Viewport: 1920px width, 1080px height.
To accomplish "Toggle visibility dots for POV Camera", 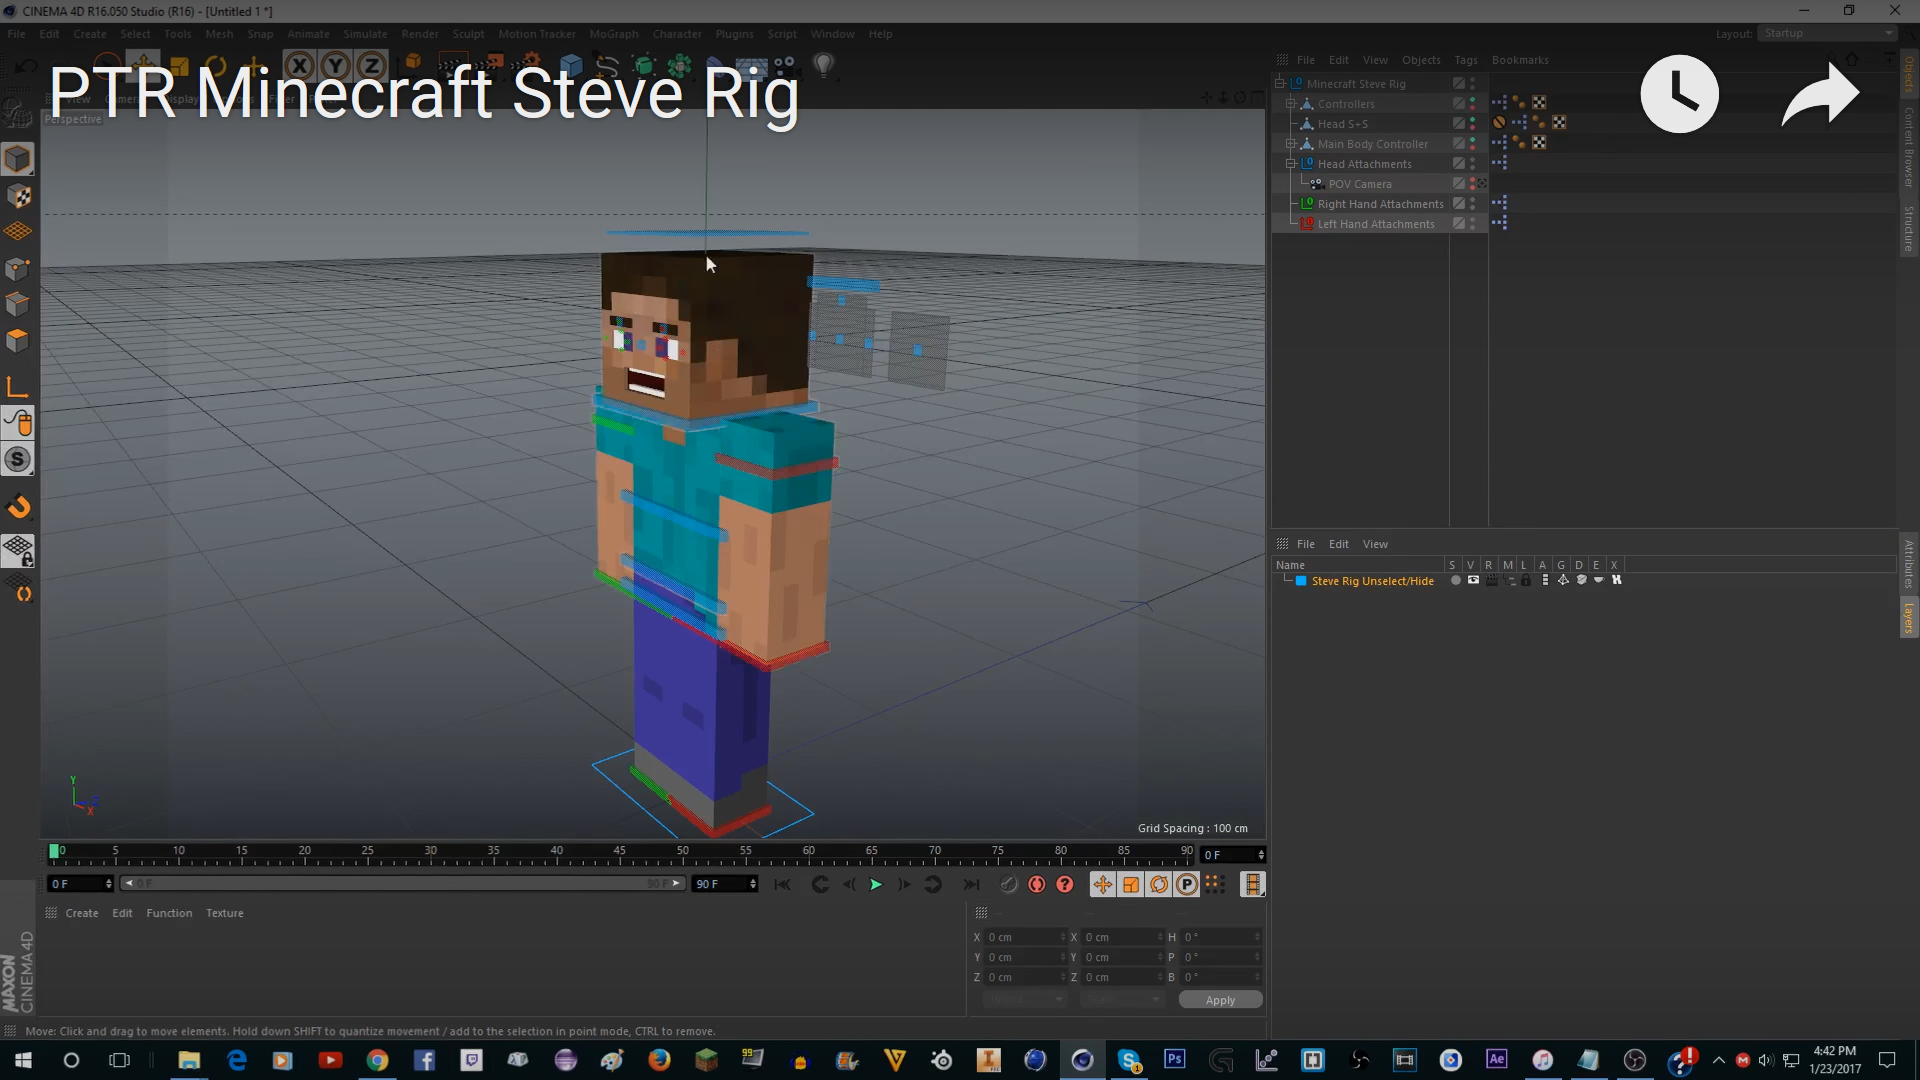I will (1472, 183).
